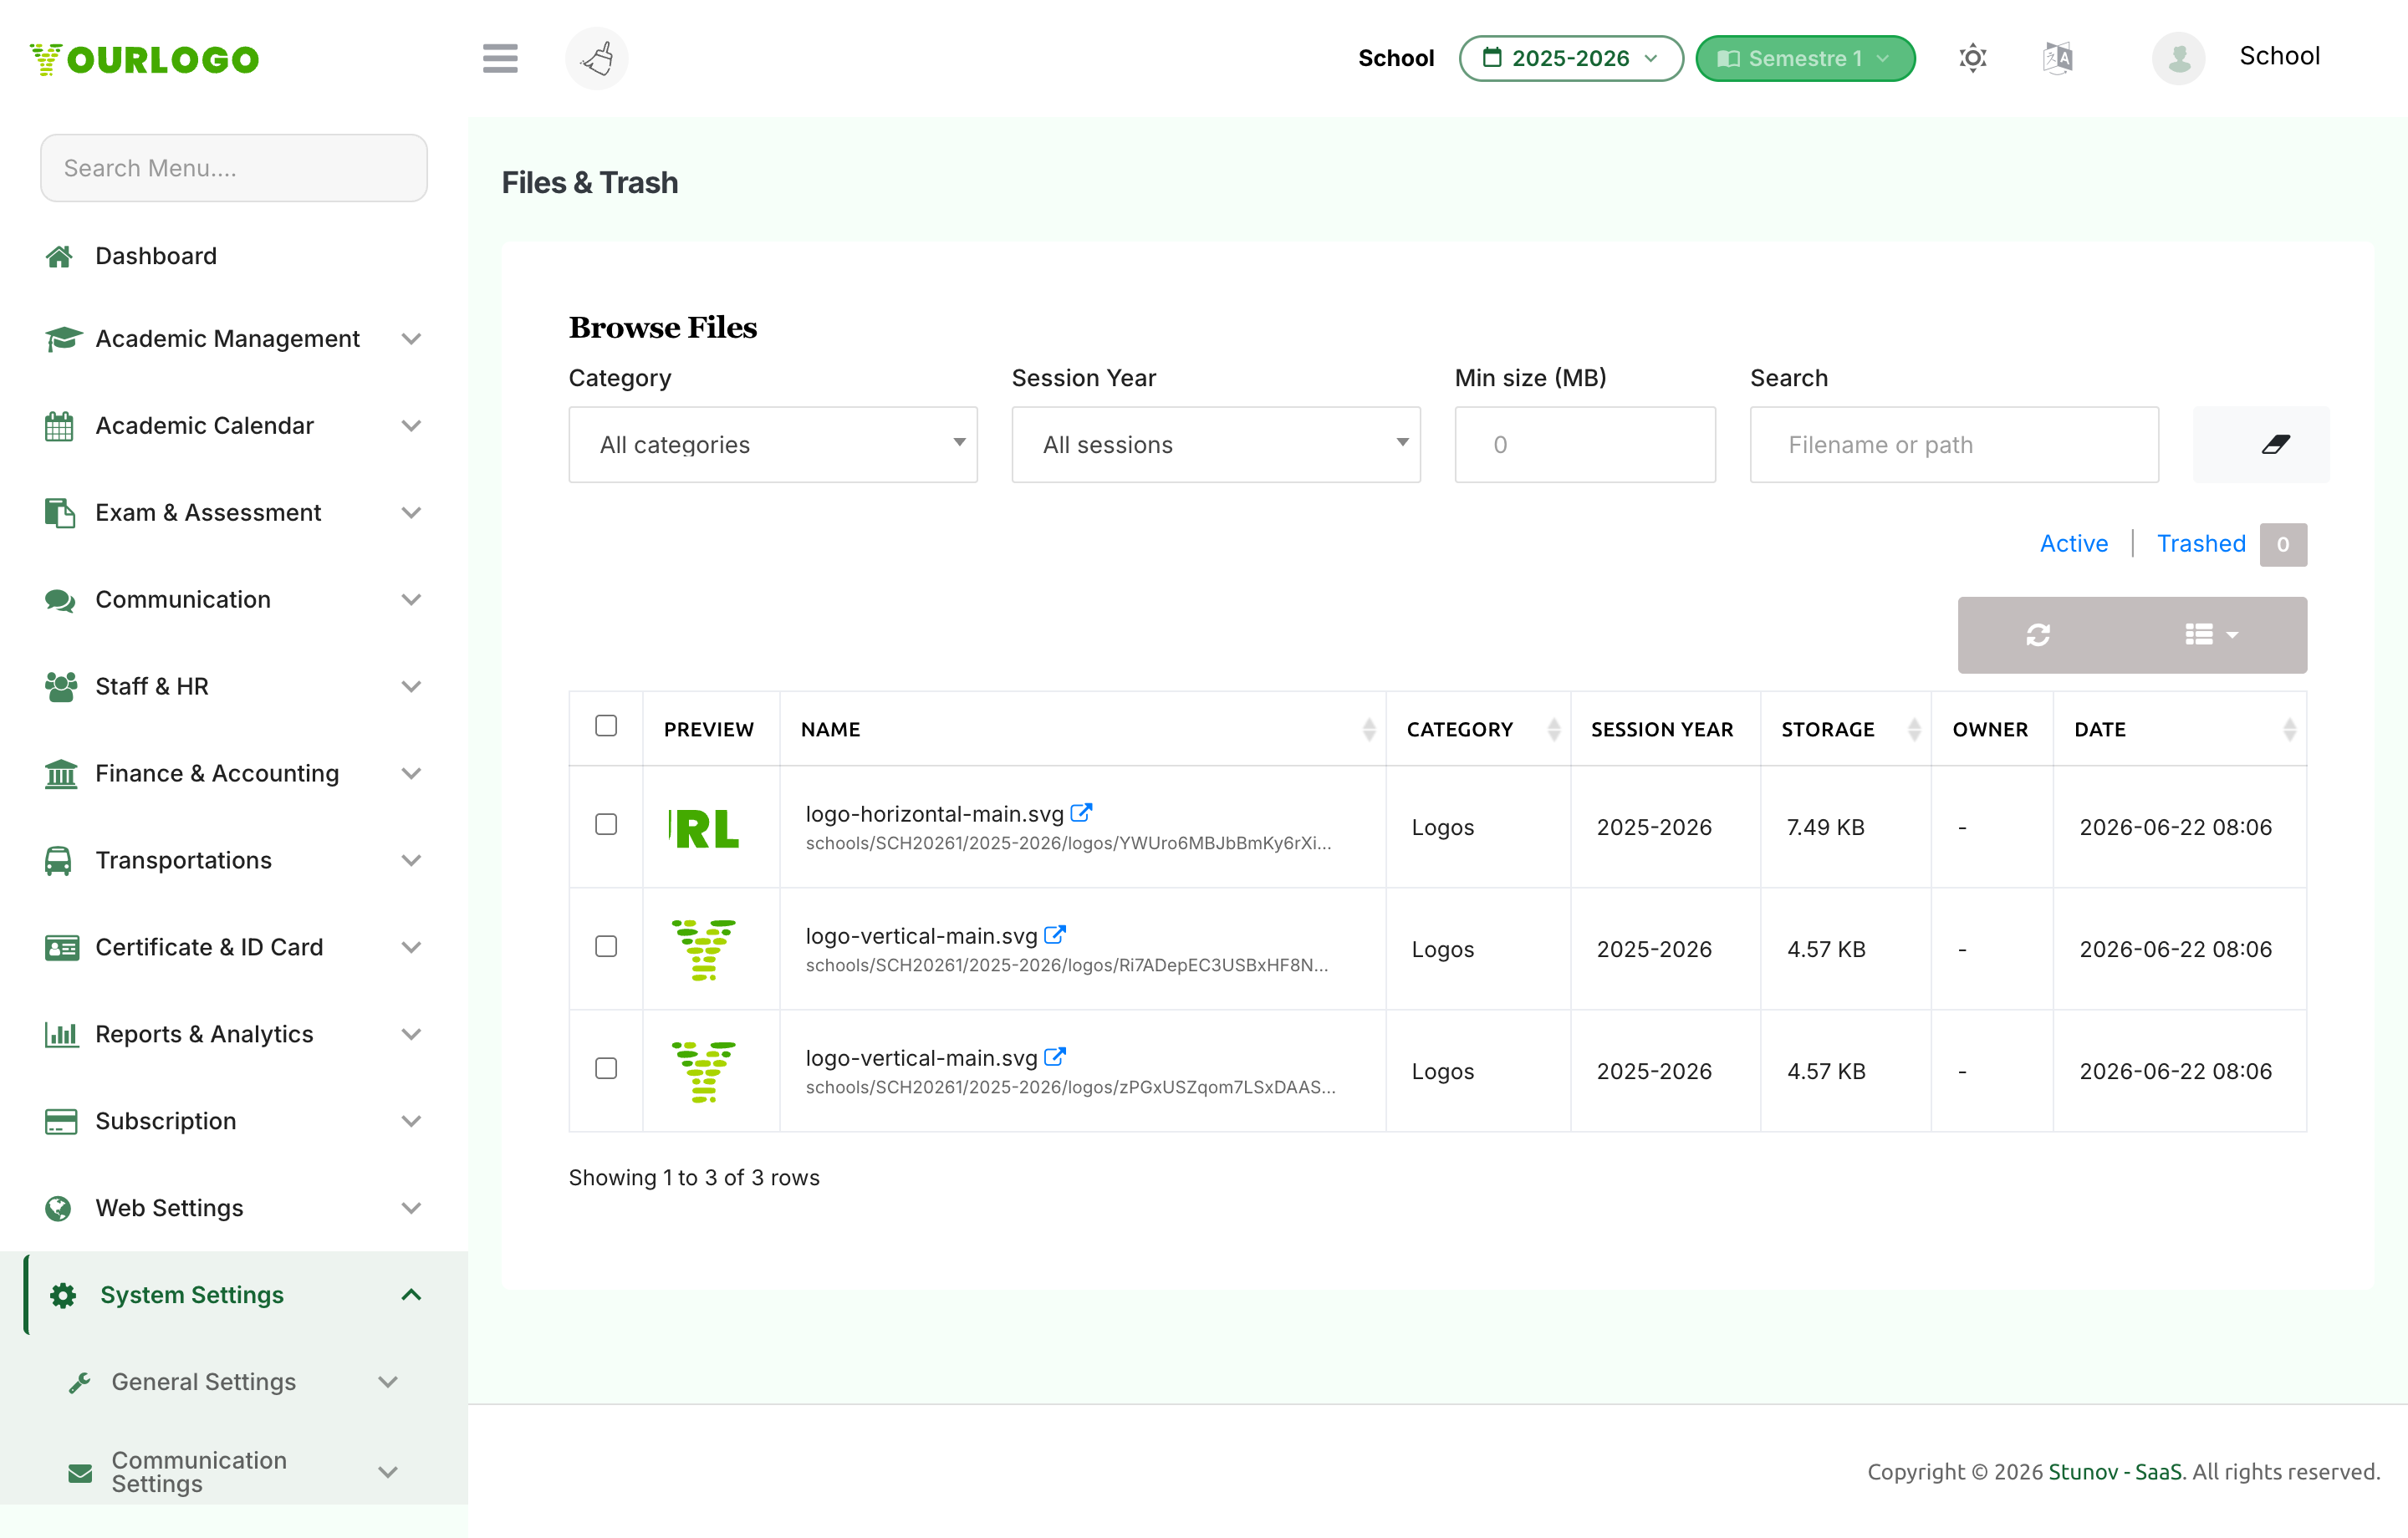Viewport: 2408px width, 1538px height.
Task: Click the OURLOGO header logo
Action: click(144, 59)
